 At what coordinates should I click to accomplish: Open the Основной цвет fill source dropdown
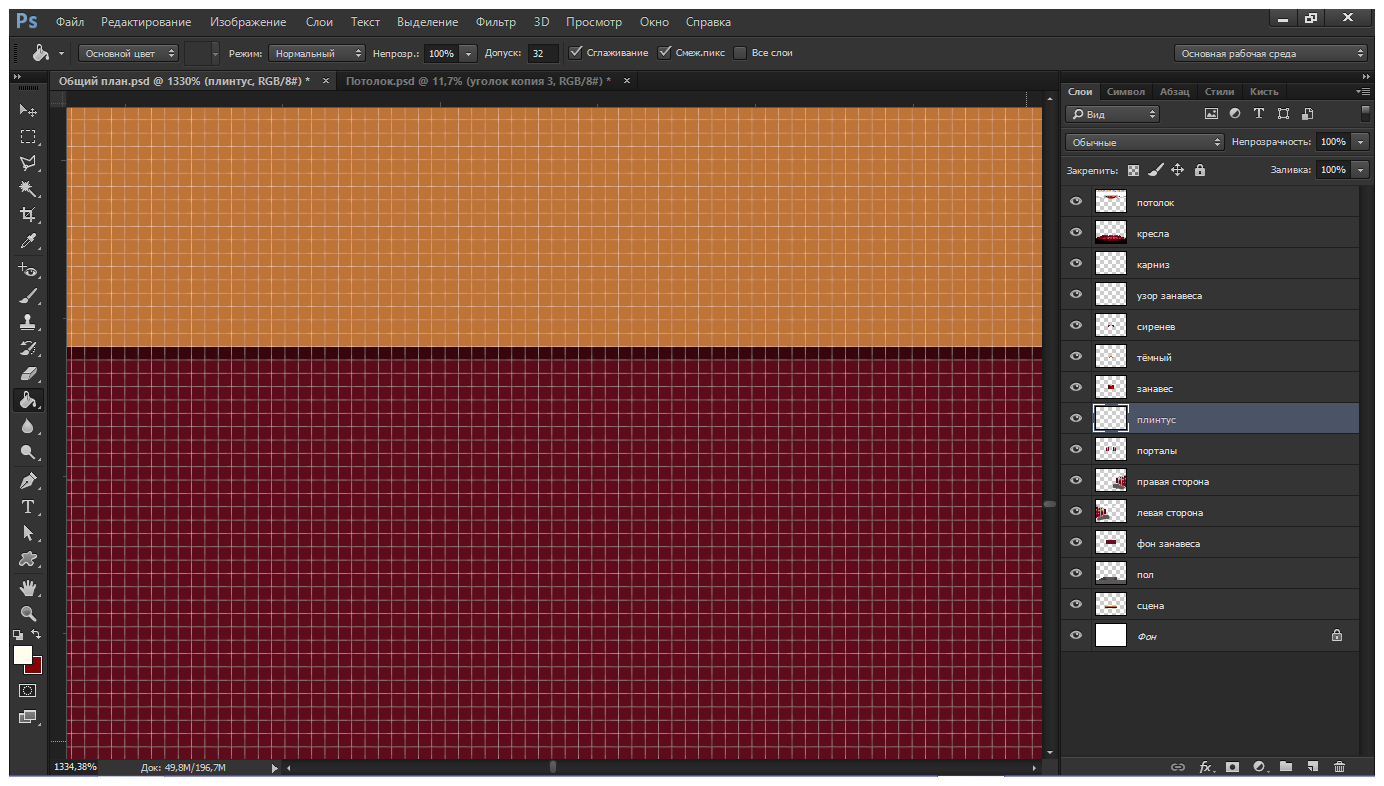click(x=128, y=53)
